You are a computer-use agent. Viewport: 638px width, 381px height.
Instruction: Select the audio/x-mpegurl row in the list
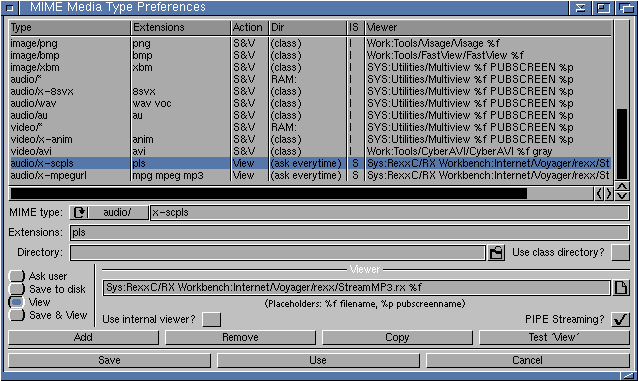[310, 175]
